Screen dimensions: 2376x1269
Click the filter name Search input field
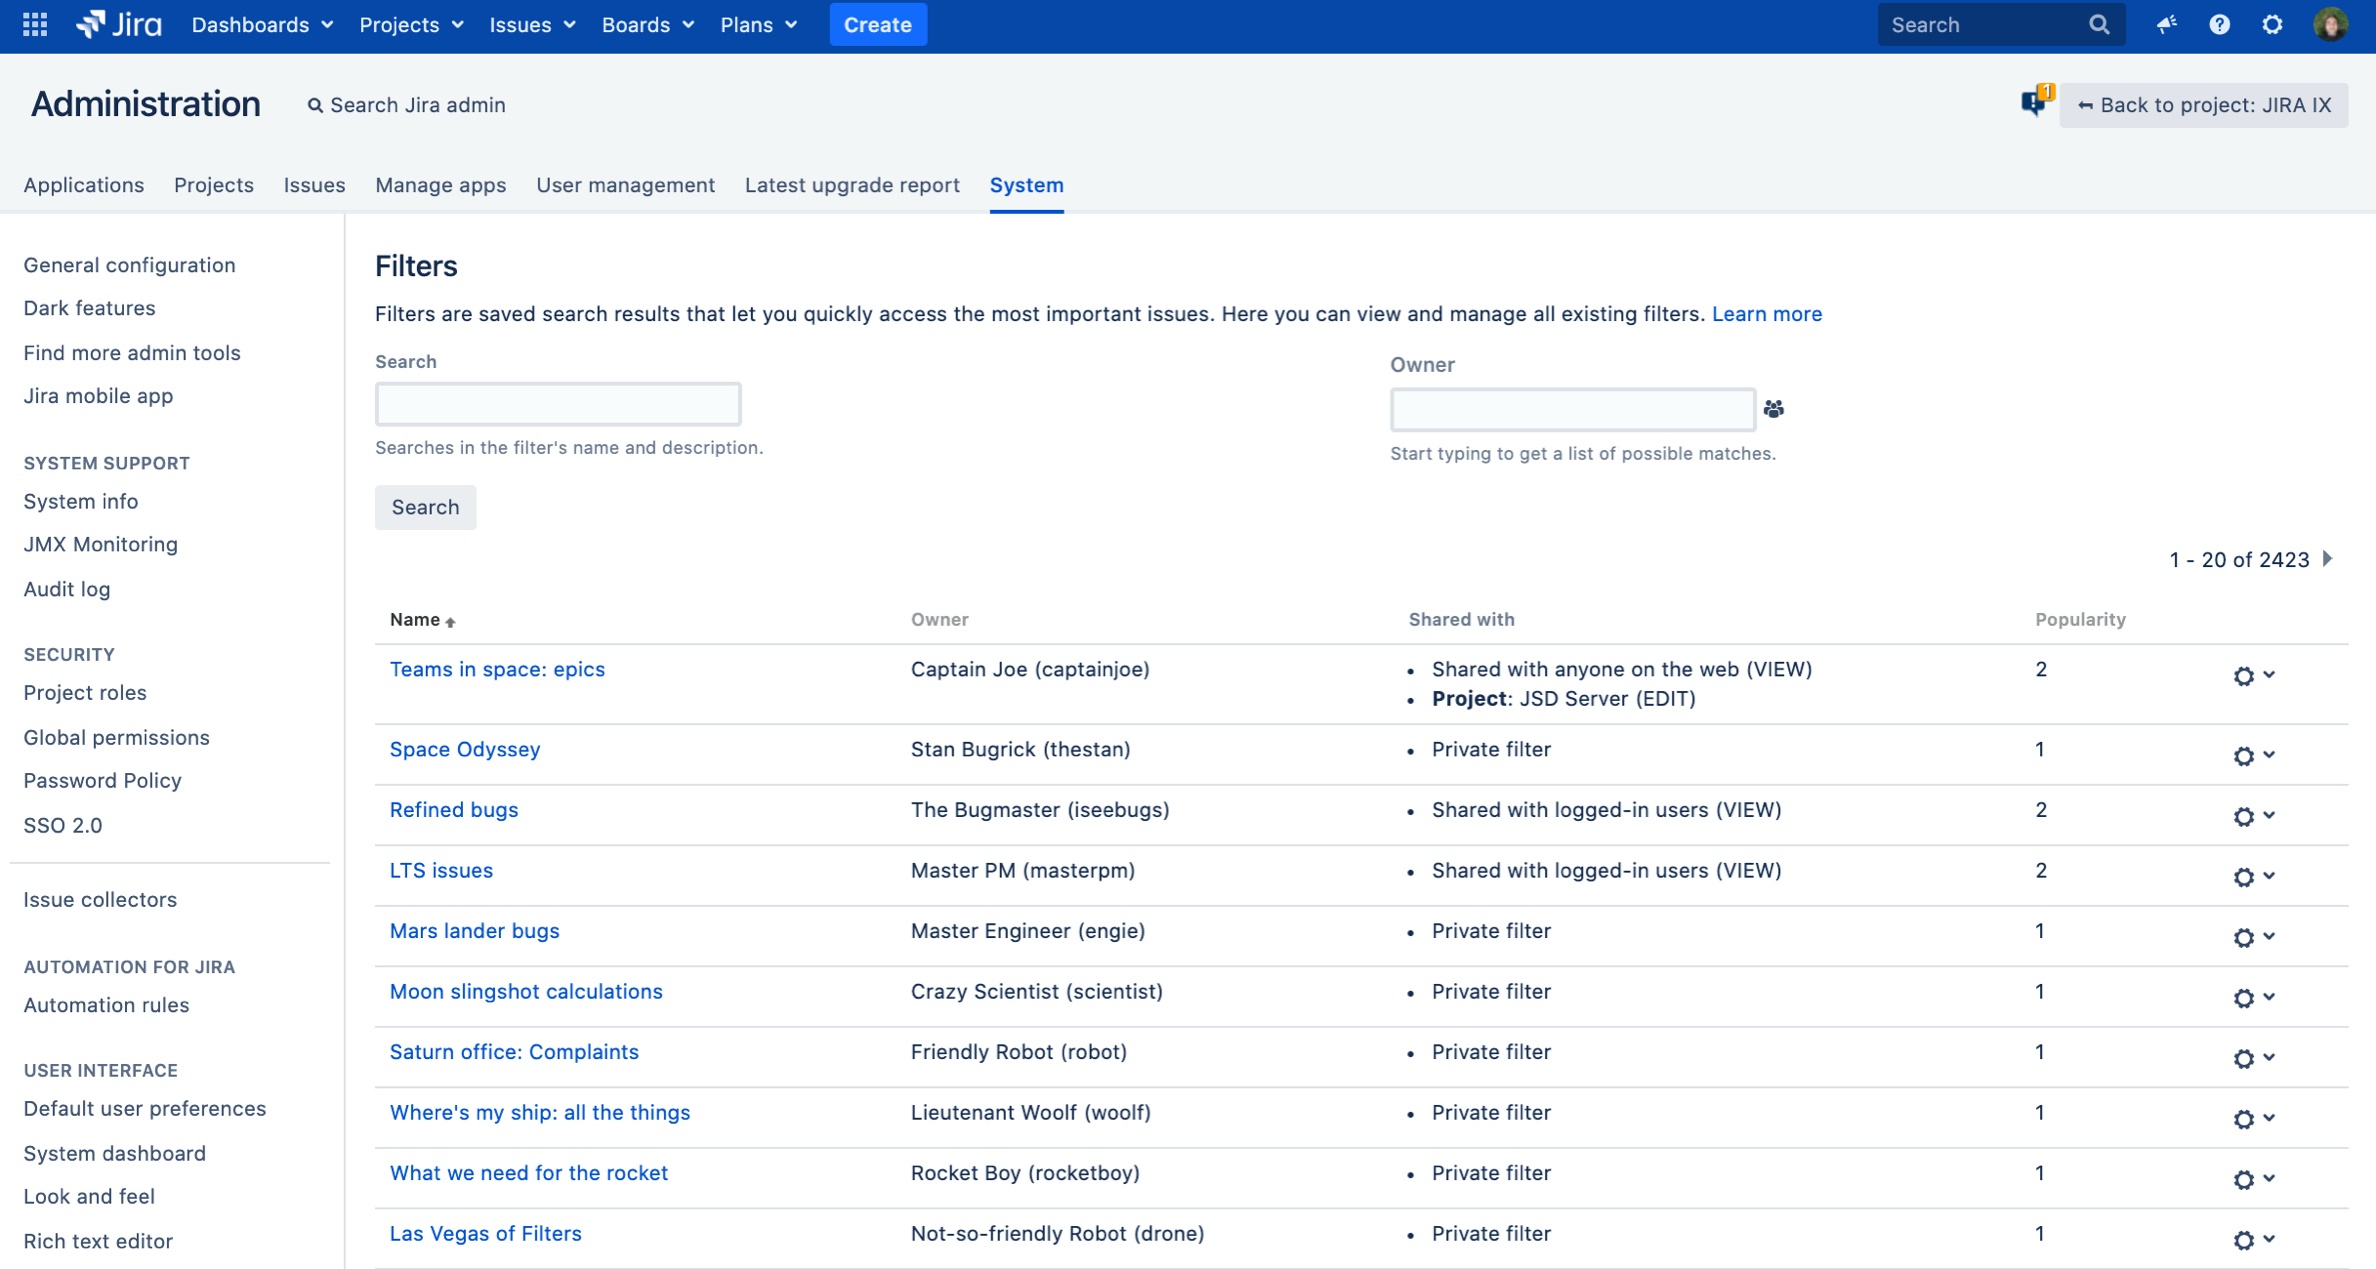coord(558,404)
